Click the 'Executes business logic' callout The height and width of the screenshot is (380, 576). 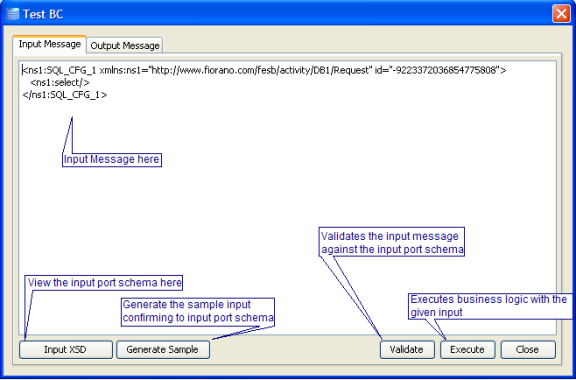[490, 306]
